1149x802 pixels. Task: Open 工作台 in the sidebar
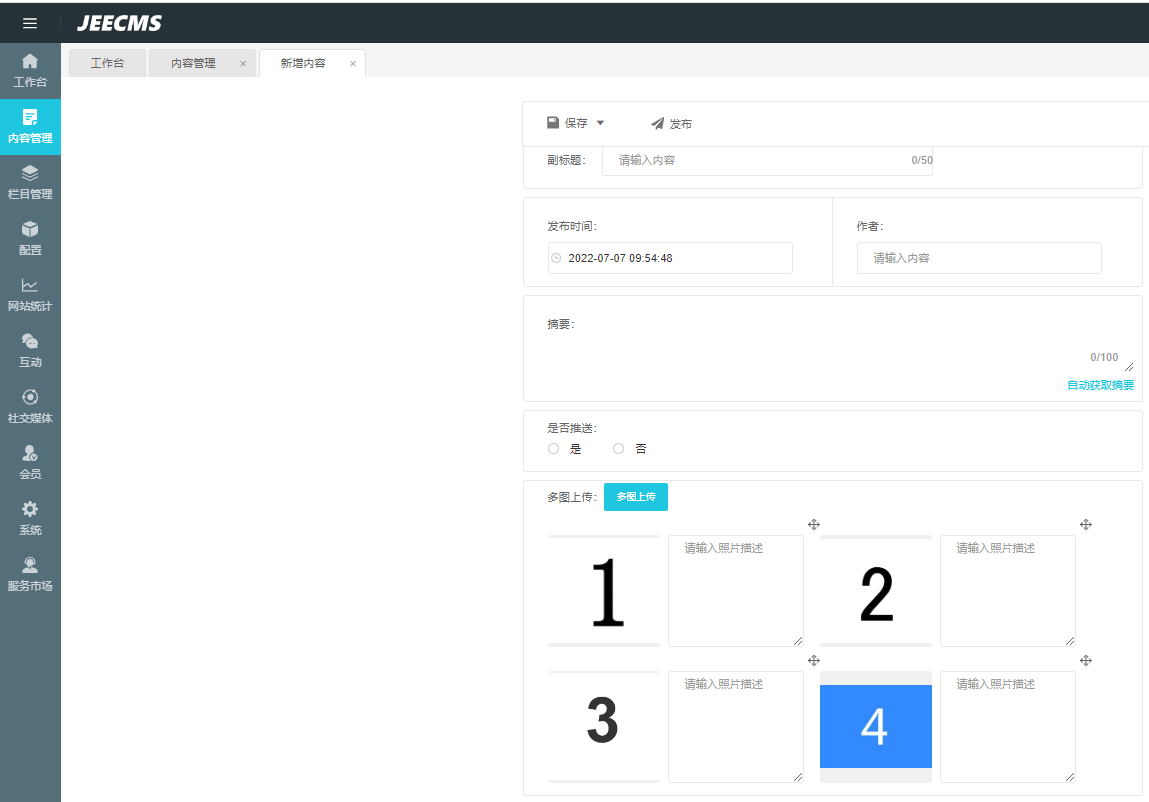30,71
